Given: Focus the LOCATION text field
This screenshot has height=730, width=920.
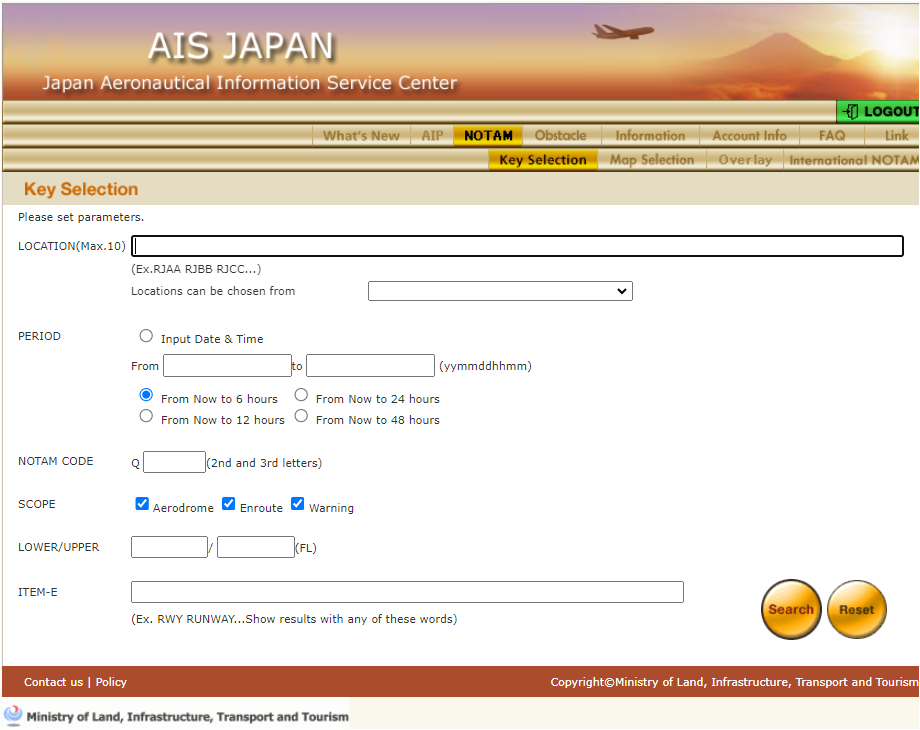Looking at the screenshot, I should [518, 246].
